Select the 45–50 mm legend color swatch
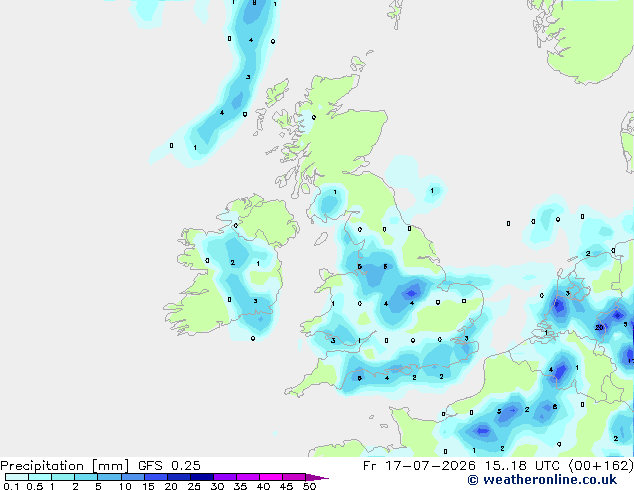This screenshot has height=490, width=634. [x=294, y=477]
